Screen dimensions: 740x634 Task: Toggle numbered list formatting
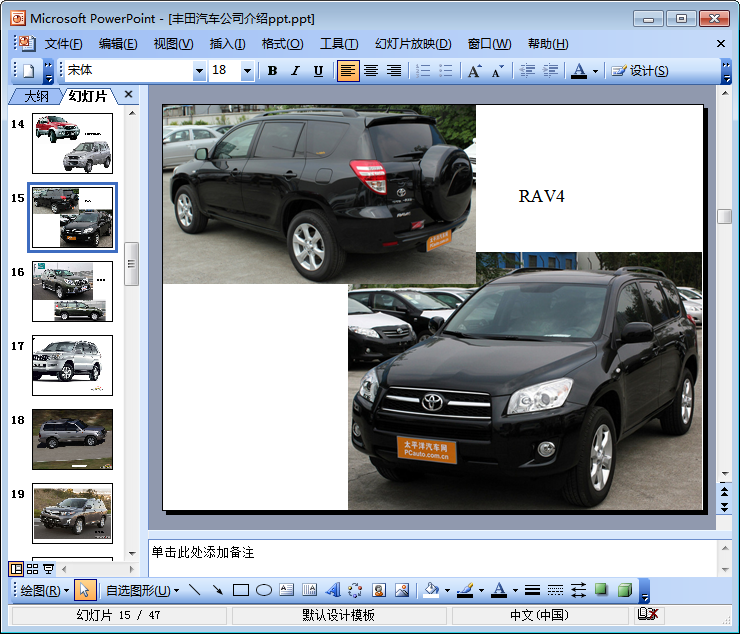pyautogui.click(x=423, y=71)
